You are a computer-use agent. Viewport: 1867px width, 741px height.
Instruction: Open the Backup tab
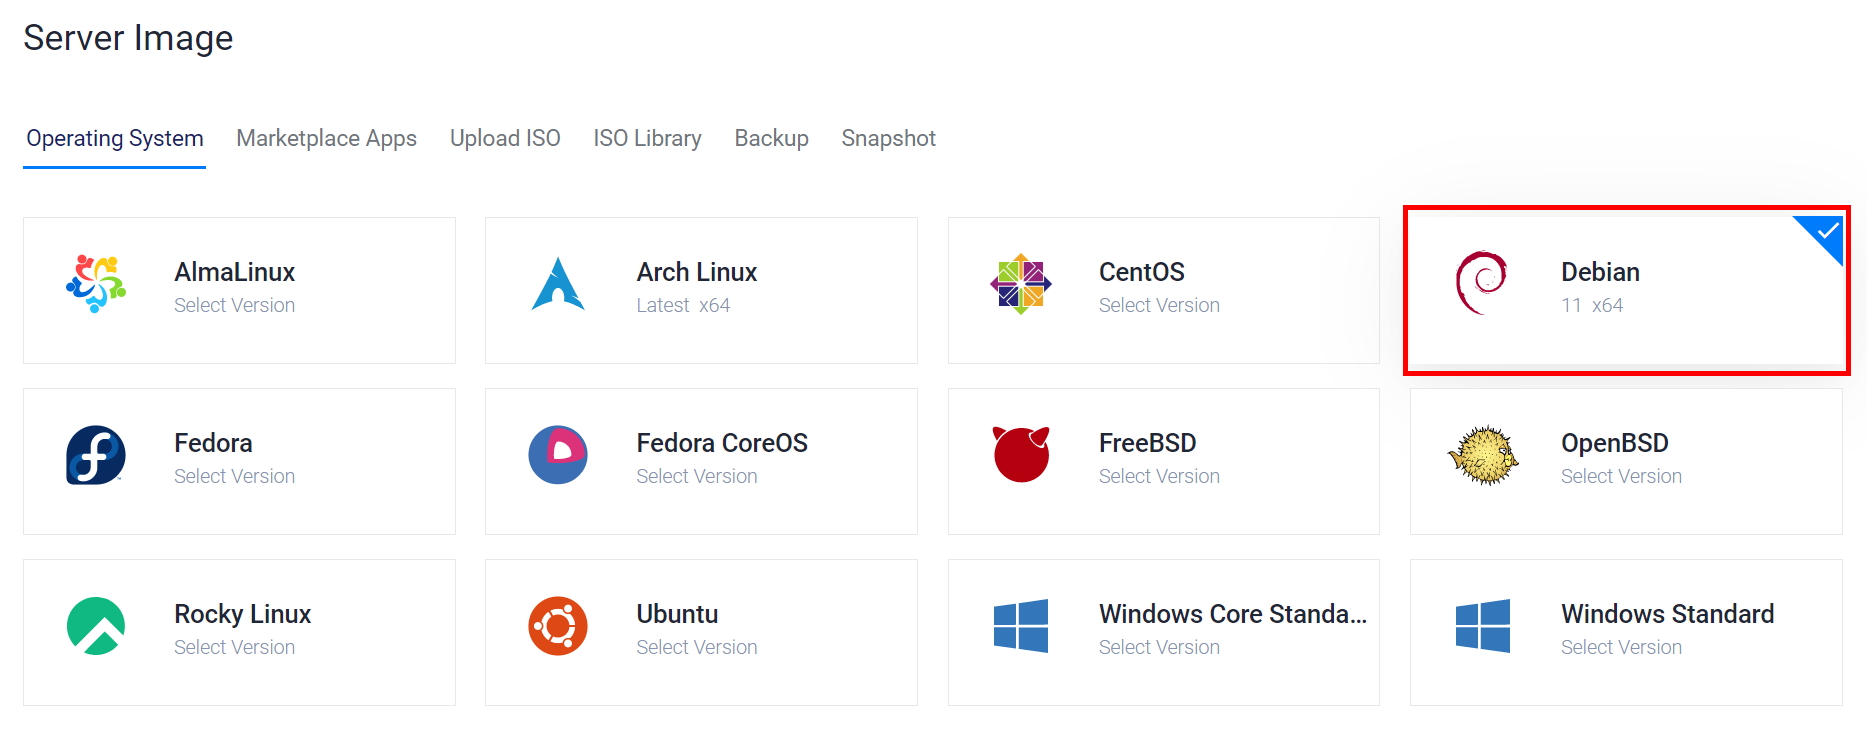pos(771,138)
